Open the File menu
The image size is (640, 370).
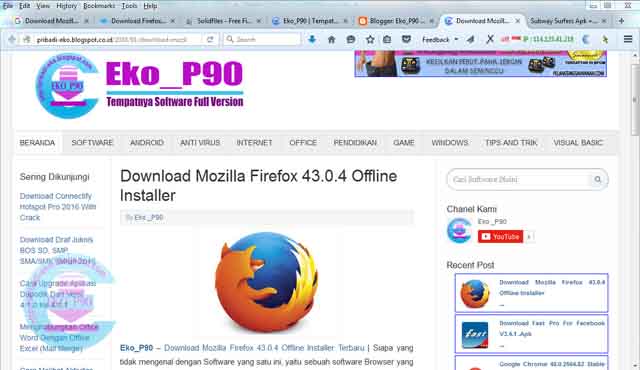click(x=8, y=6)
